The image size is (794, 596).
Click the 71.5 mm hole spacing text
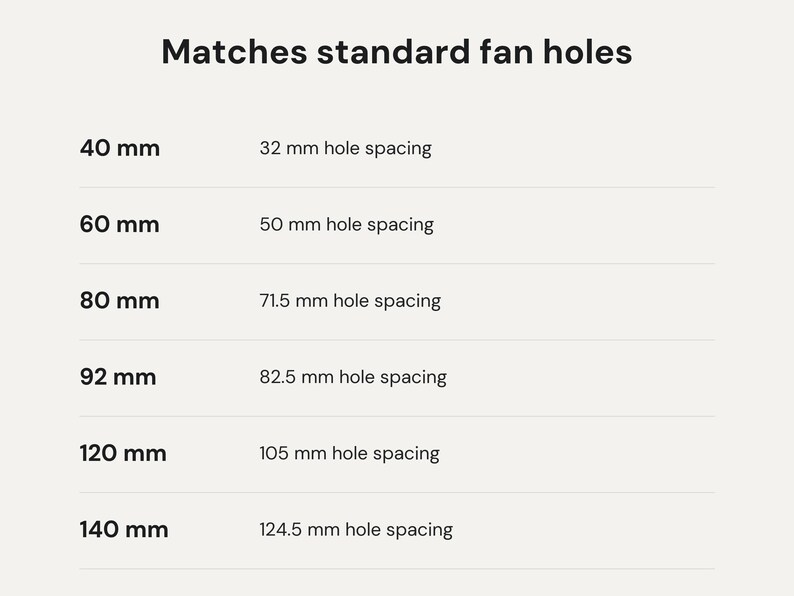pos(350,301)
